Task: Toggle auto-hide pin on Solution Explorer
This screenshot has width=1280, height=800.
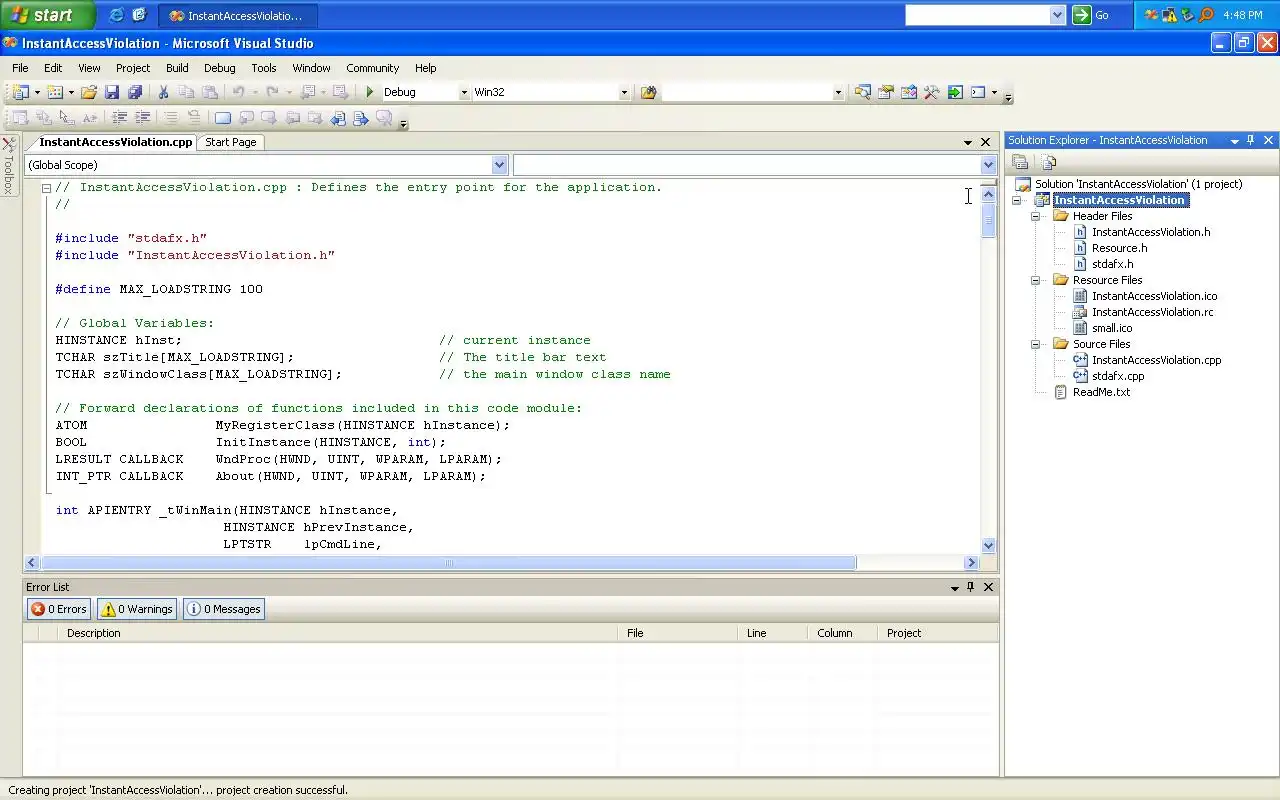Action: click(1251, 140)
